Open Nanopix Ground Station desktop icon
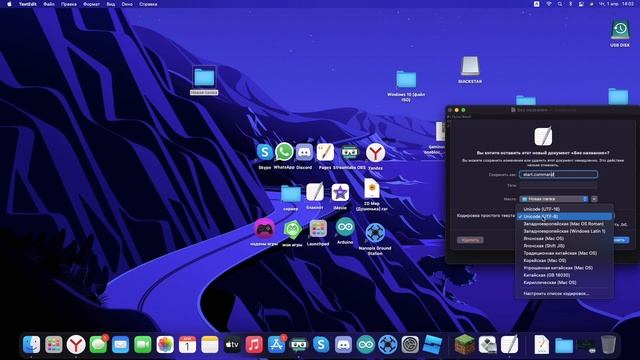 375,233
